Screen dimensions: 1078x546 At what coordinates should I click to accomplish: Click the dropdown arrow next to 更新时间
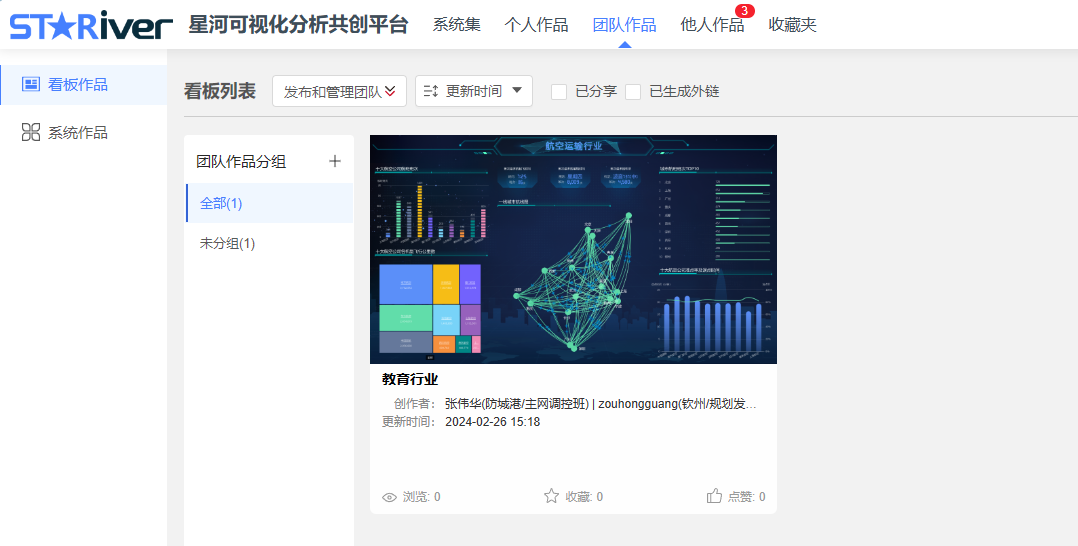coord(518,90)
